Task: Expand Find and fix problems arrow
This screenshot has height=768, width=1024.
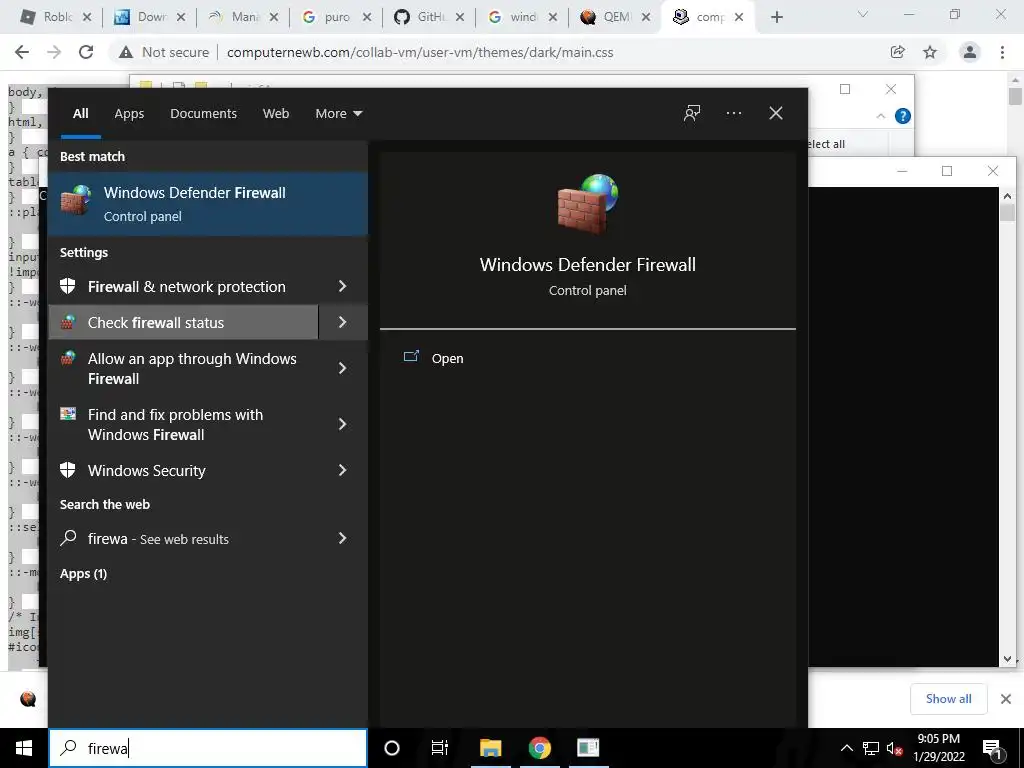Action: tap(342, 424)
